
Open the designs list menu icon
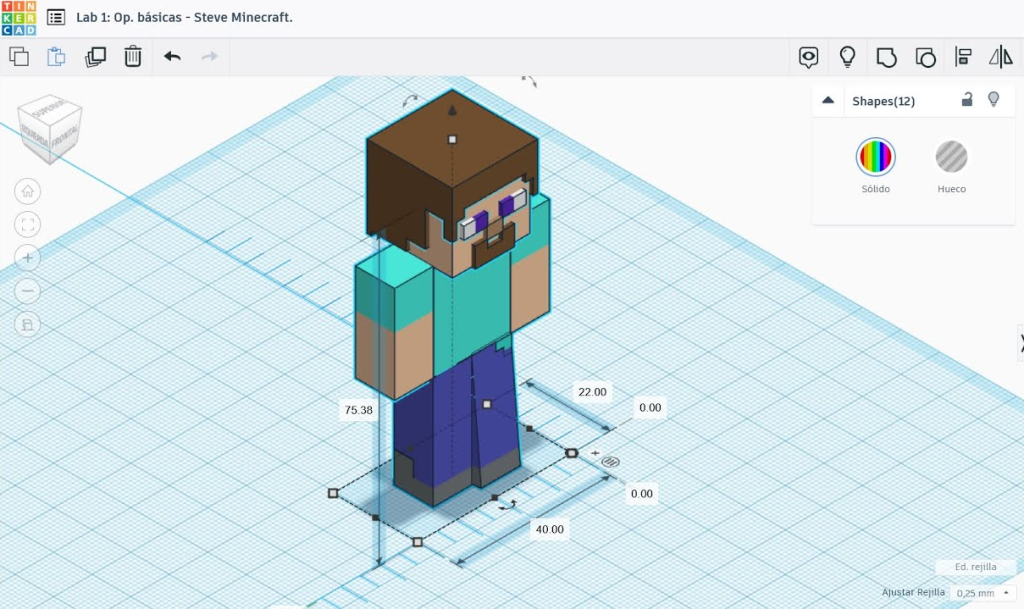point(56,18)
